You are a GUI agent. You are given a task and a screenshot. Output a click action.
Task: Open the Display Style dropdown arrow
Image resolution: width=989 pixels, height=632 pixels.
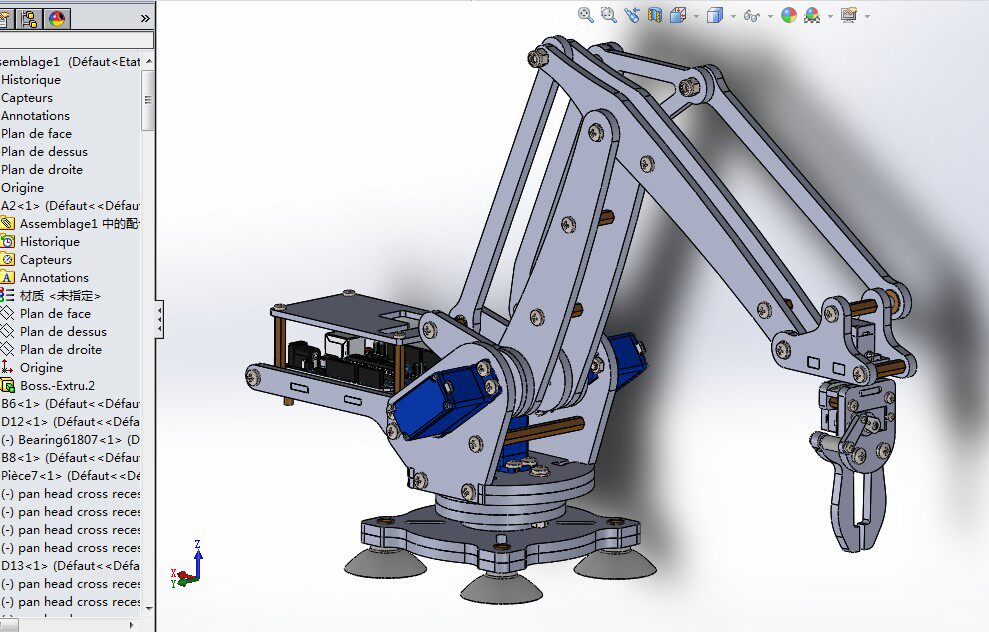coord(733,16)
